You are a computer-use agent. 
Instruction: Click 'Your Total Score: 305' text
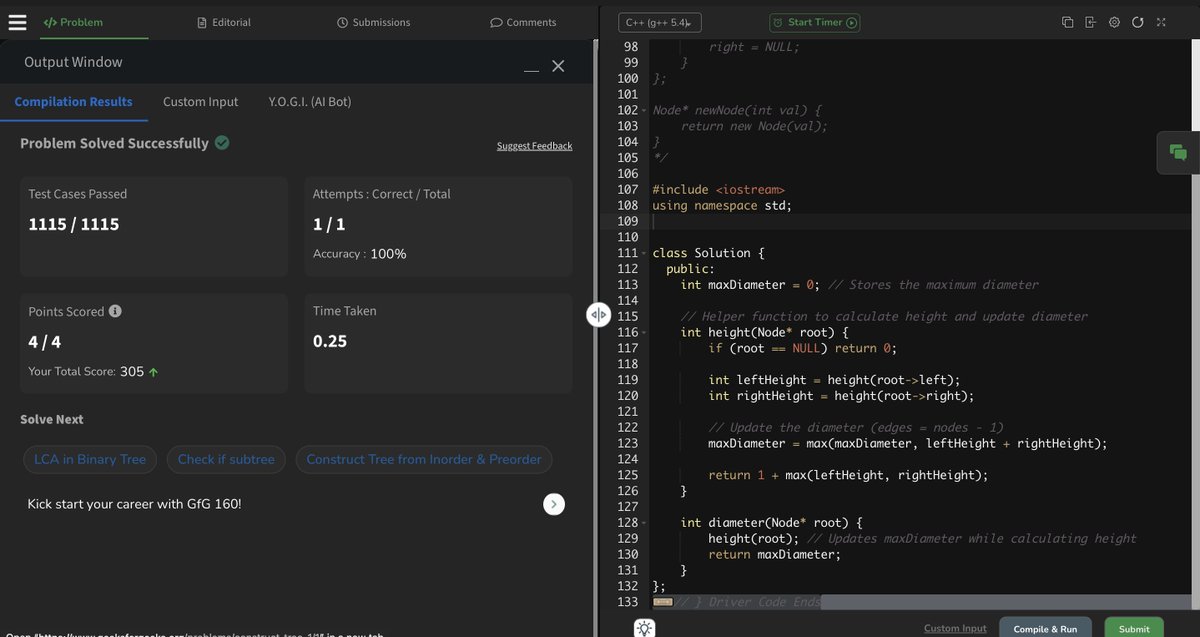coord(86,372)
